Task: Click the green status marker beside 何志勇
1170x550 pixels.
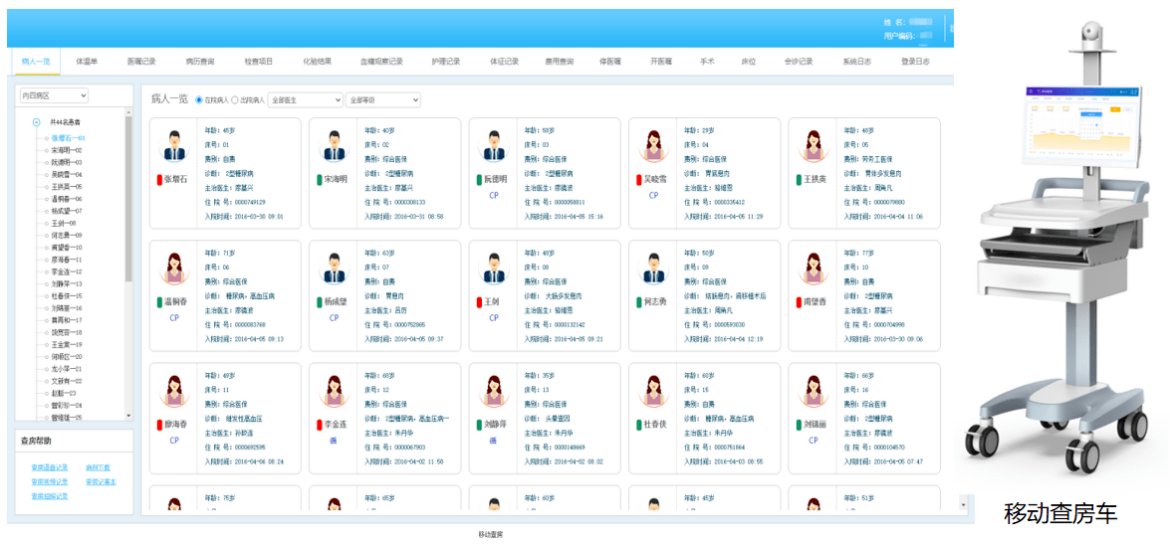Action: coord(638,302)
